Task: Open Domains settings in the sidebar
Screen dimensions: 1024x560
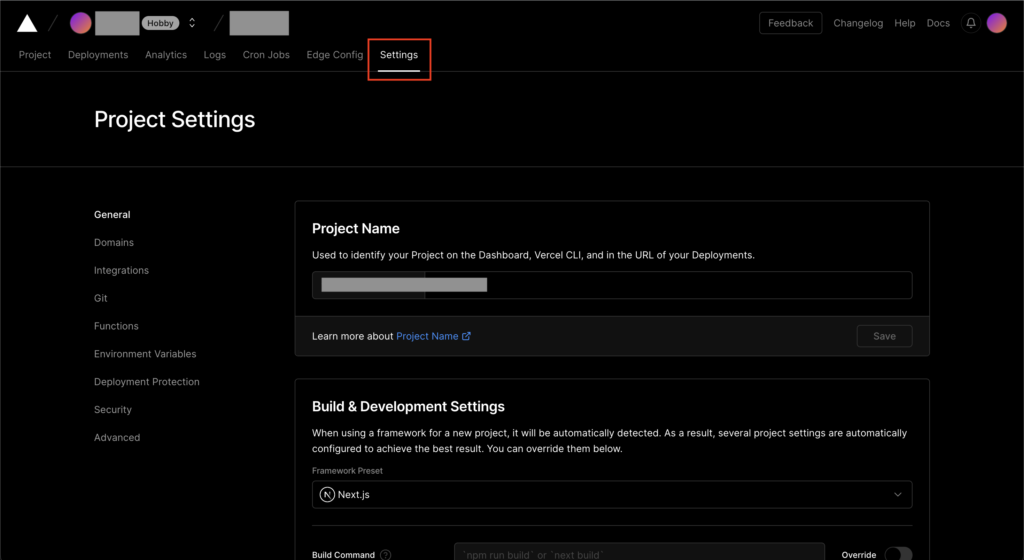Action: (114, 243)
